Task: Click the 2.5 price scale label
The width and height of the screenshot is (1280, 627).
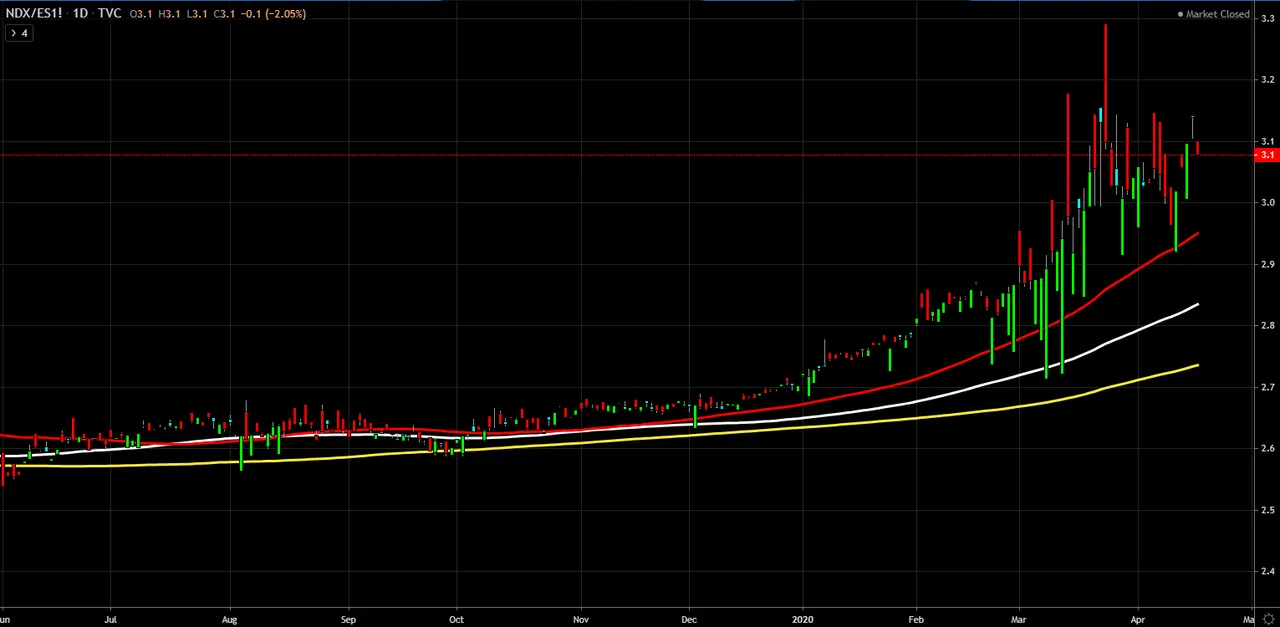Action: click(1267, 510)
